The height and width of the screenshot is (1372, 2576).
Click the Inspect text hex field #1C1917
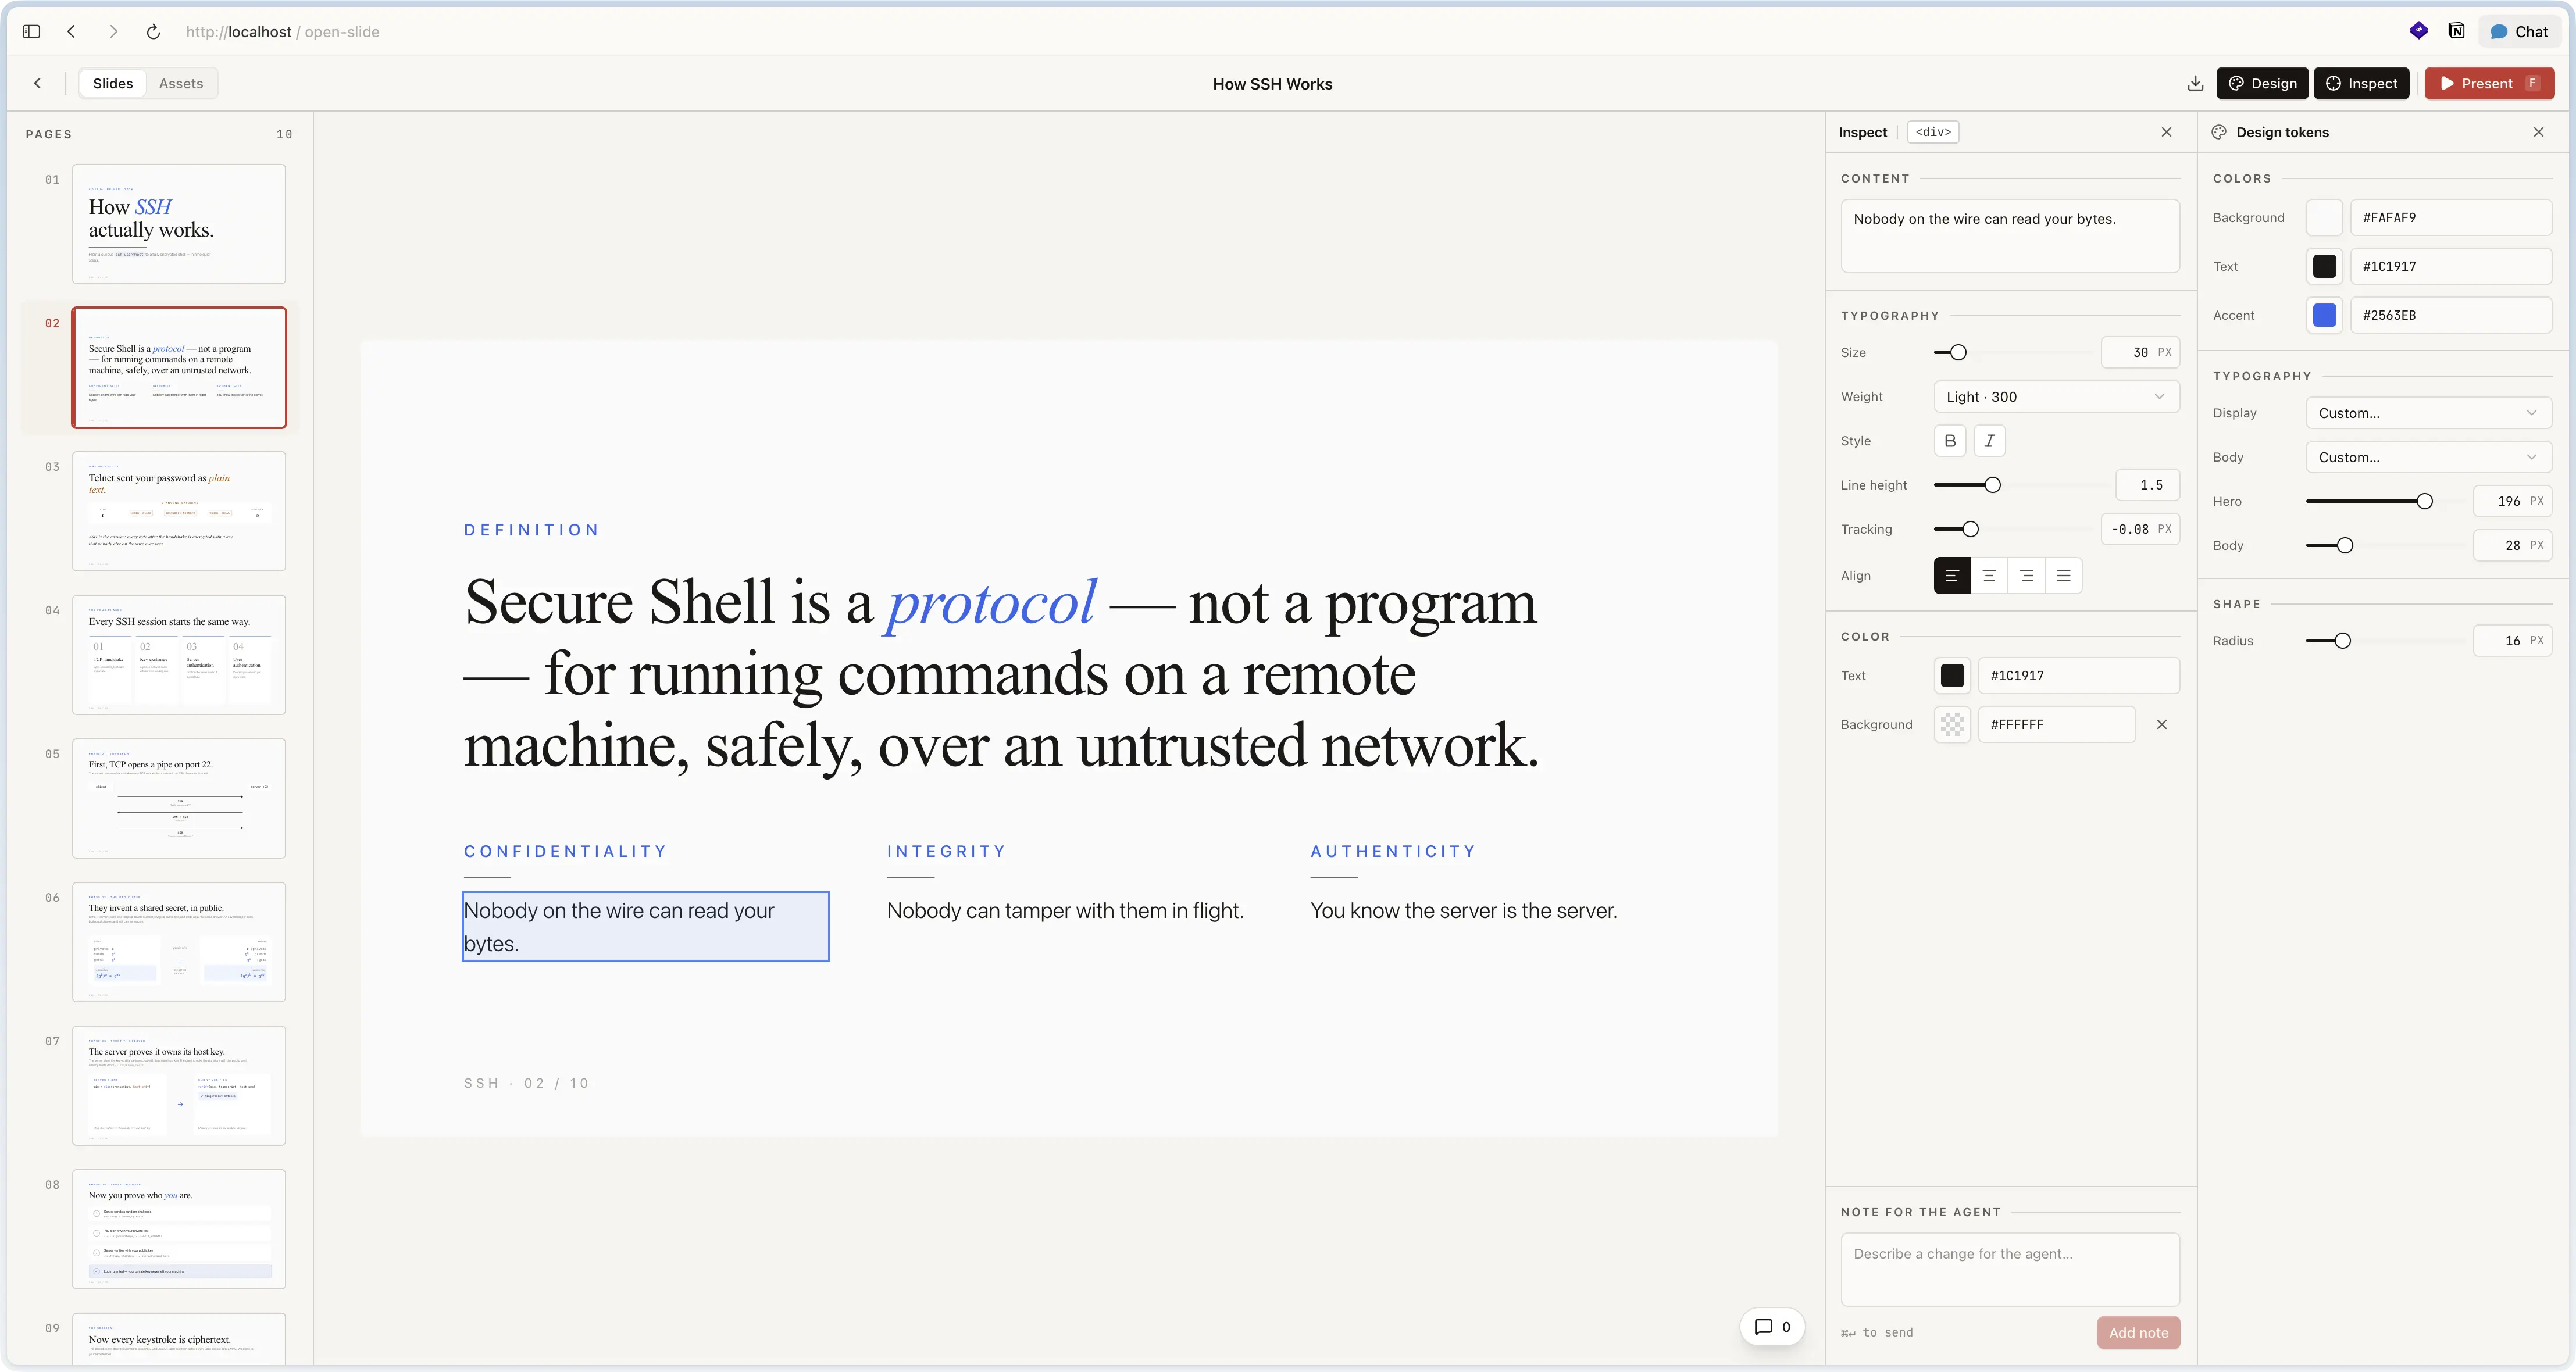[2078, 676]
